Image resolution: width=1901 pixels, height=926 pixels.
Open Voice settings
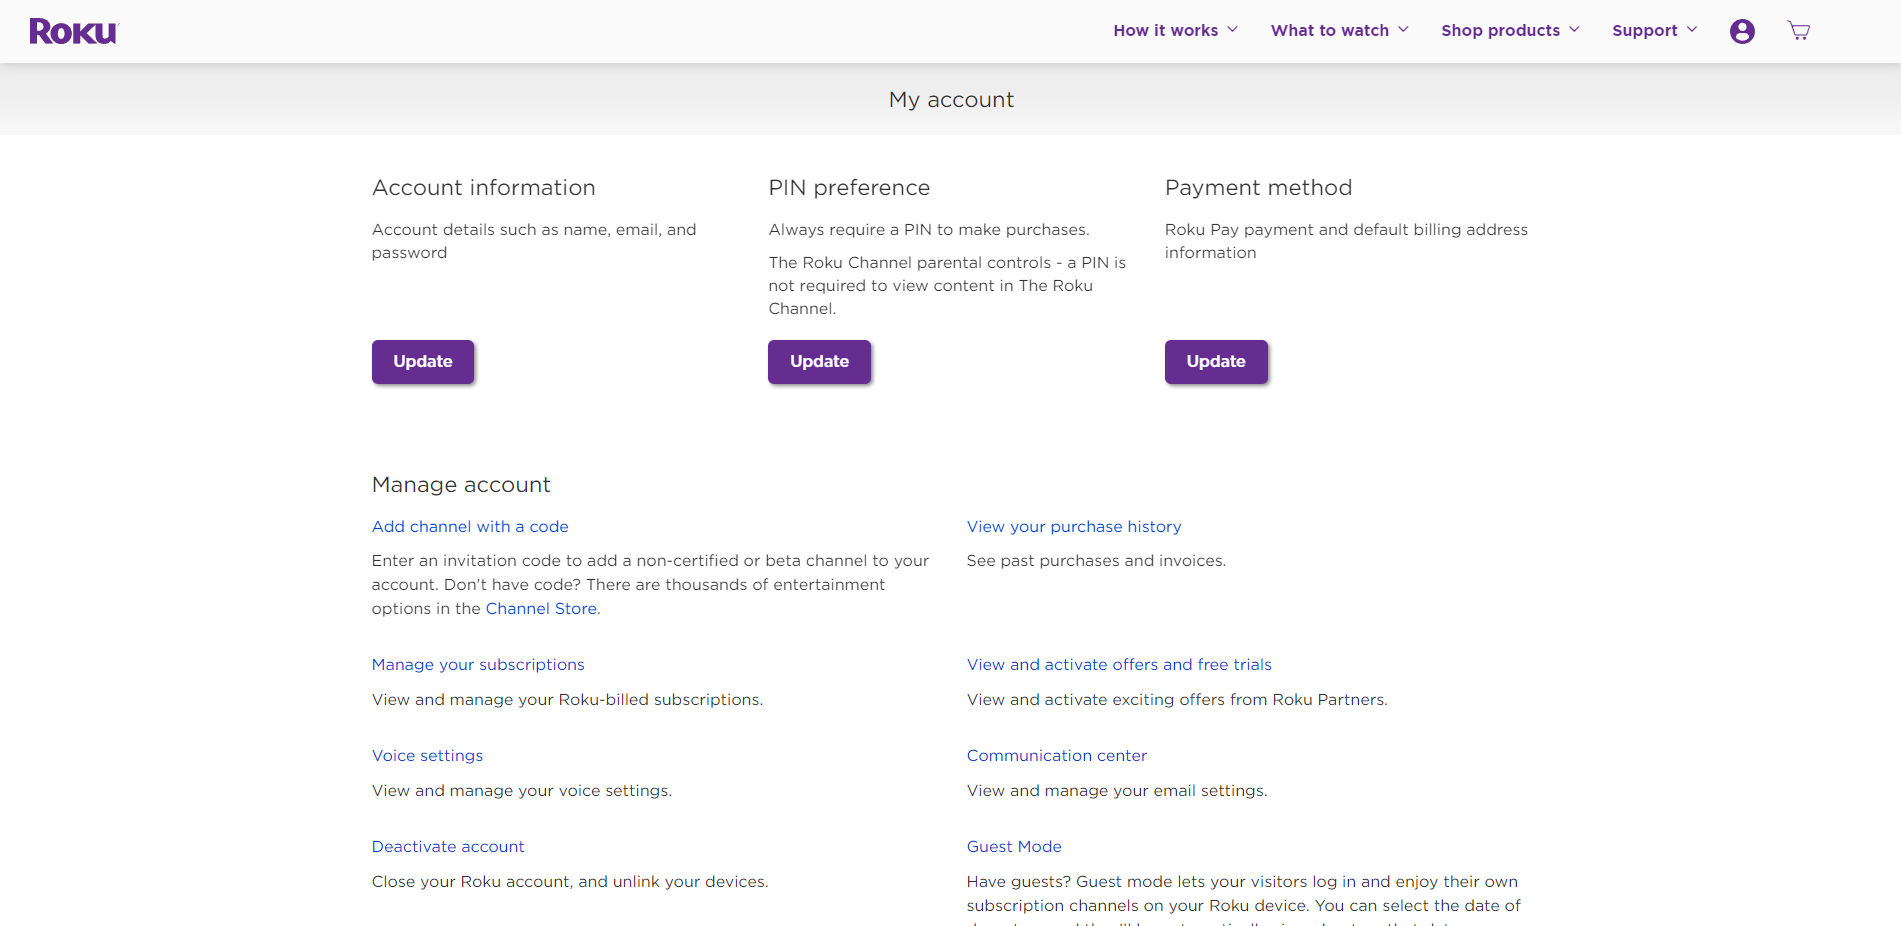(x=427, y=755)
